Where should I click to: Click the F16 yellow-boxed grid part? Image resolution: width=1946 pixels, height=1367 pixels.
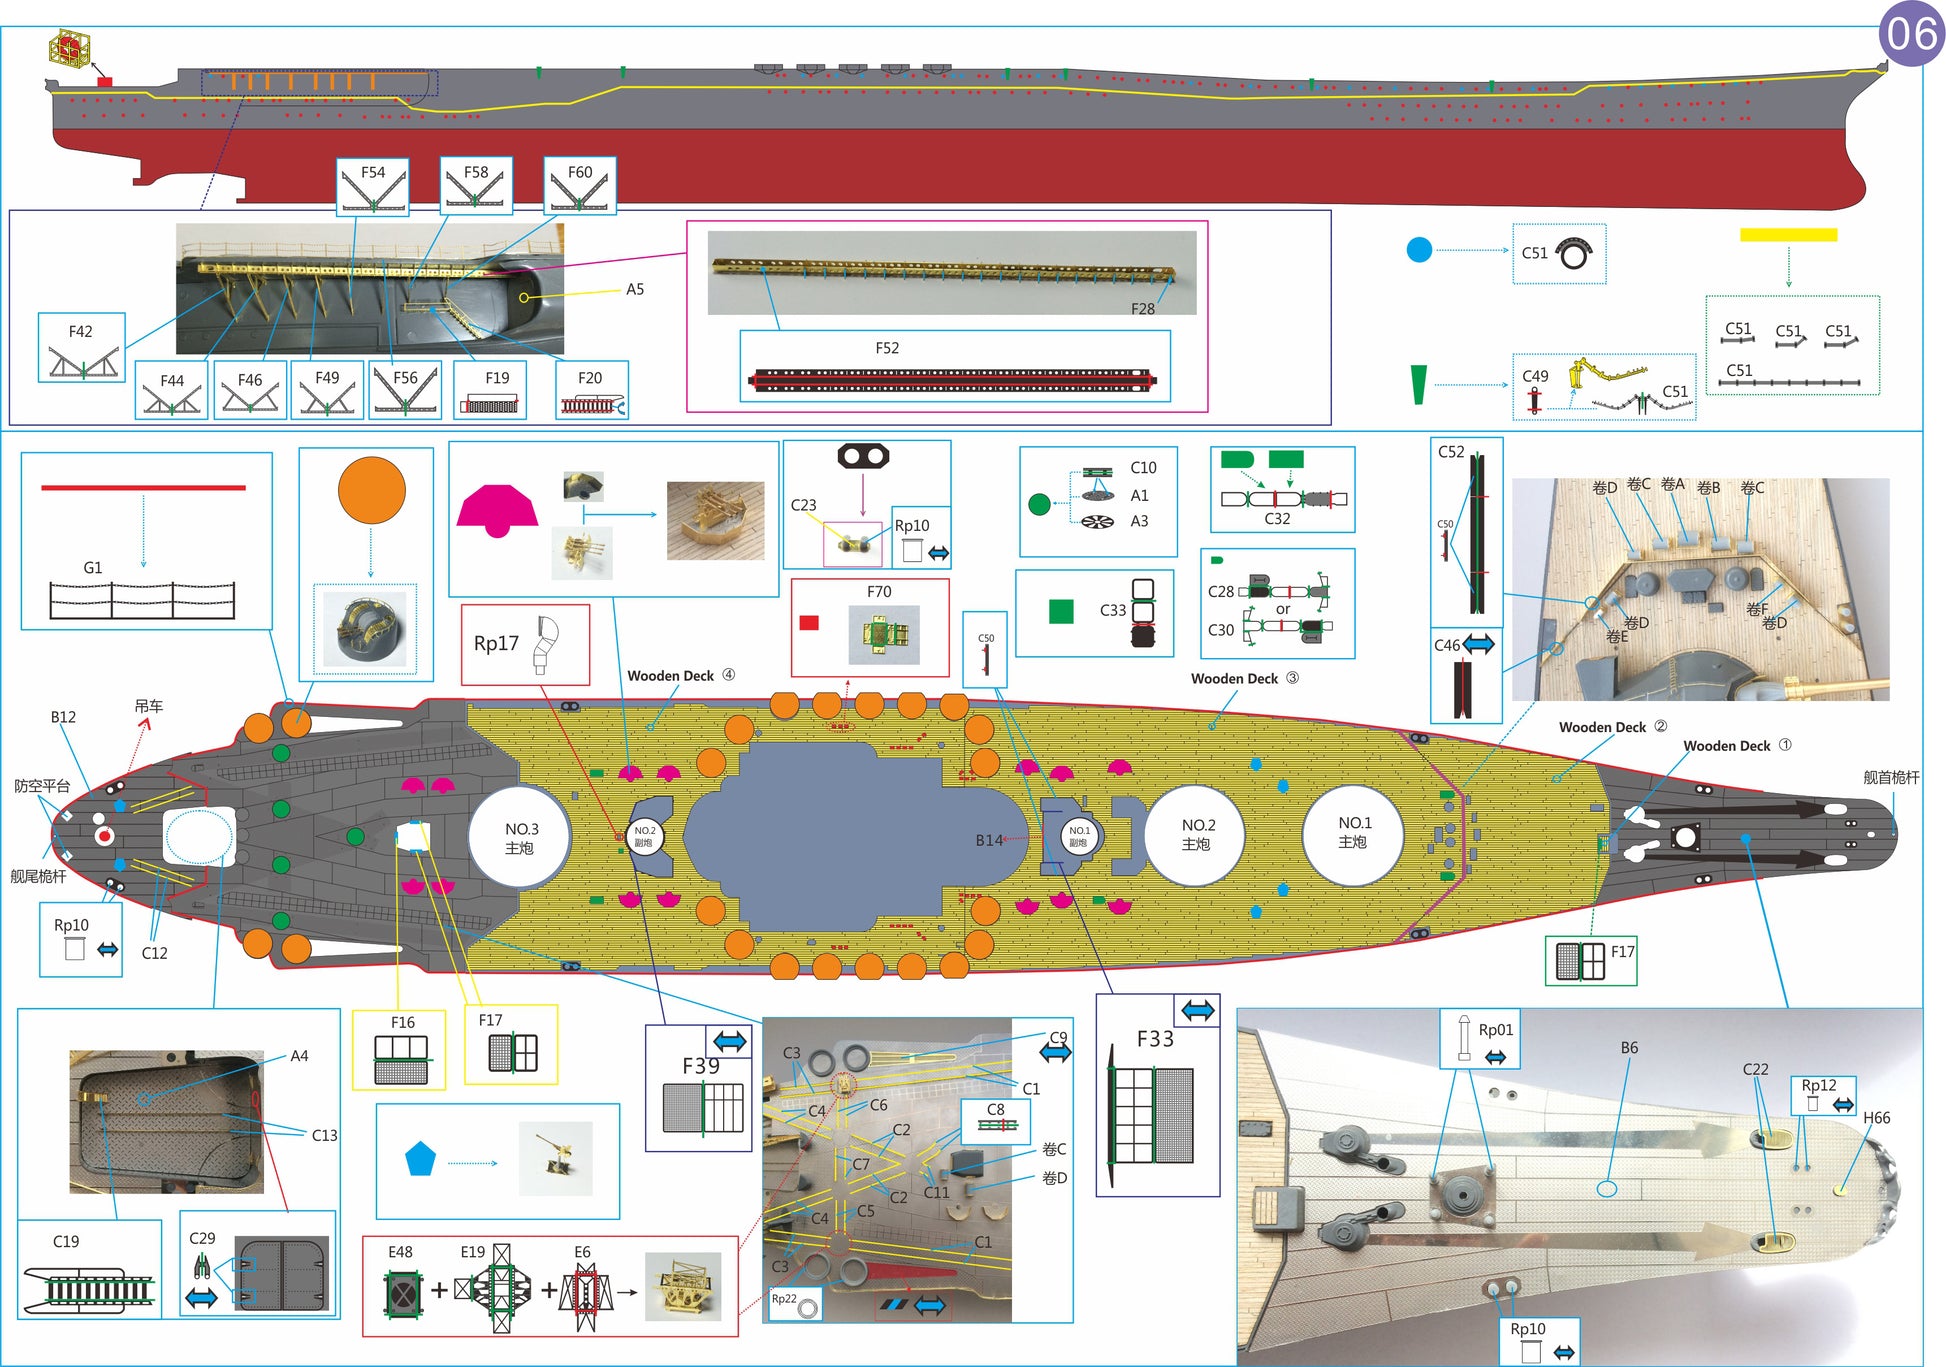pos(400,1060)
